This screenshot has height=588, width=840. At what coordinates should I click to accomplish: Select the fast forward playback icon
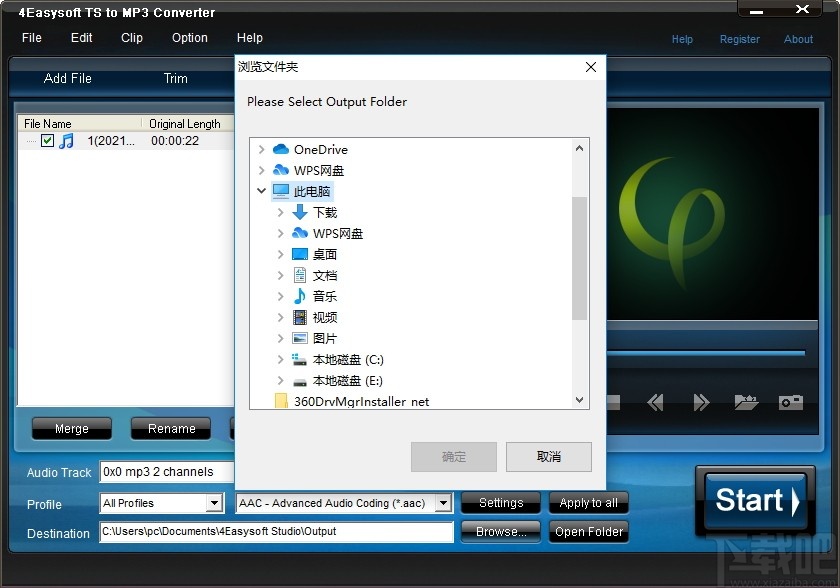700,401
